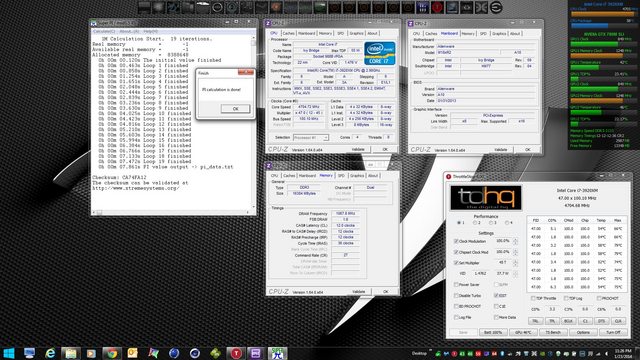The image size is (640, 360).
Task: Click the Clock Modulation percentage stepper arrows
Action: (516, 241)
